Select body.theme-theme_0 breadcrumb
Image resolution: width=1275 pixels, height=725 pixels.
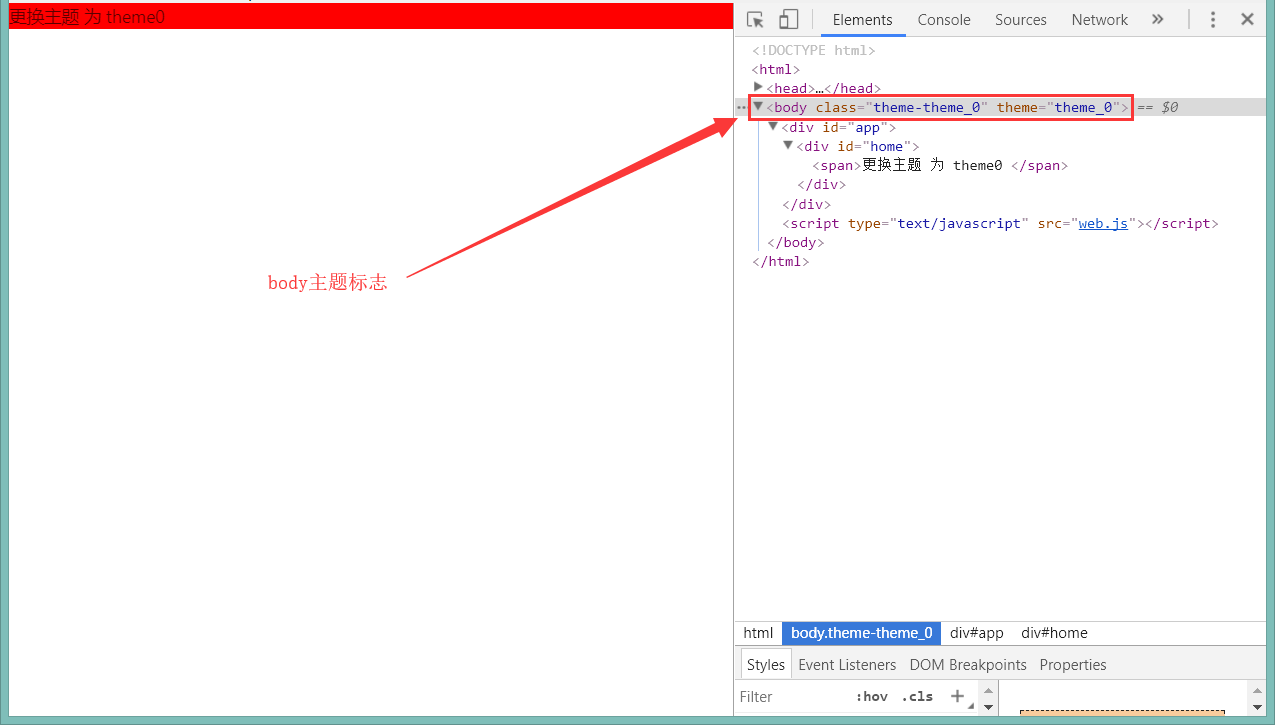(861, 633)
